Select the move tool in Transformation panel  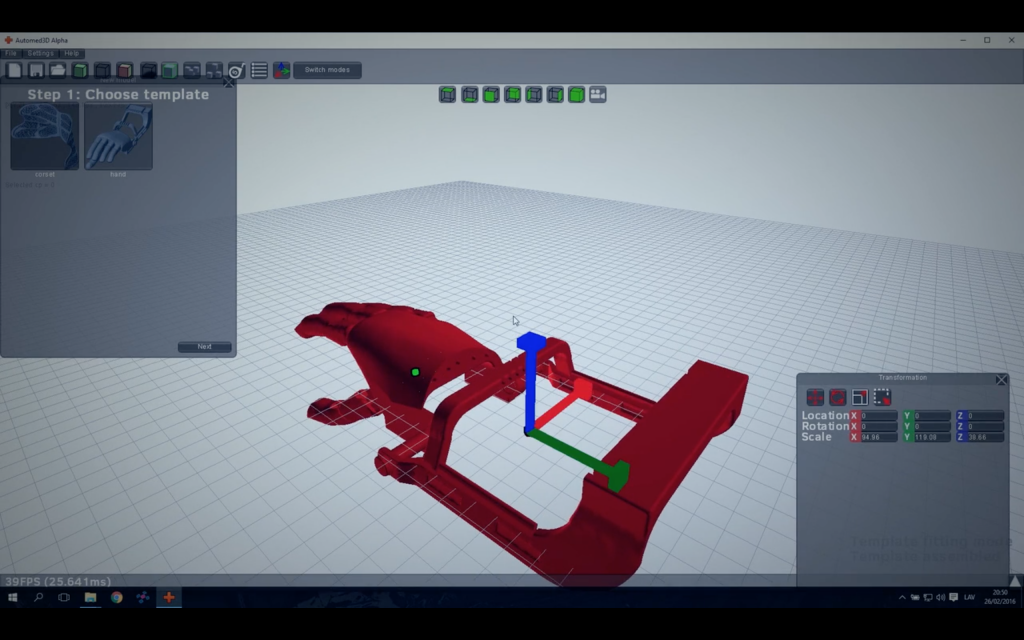pyautogui.click(x=815, y=398)
